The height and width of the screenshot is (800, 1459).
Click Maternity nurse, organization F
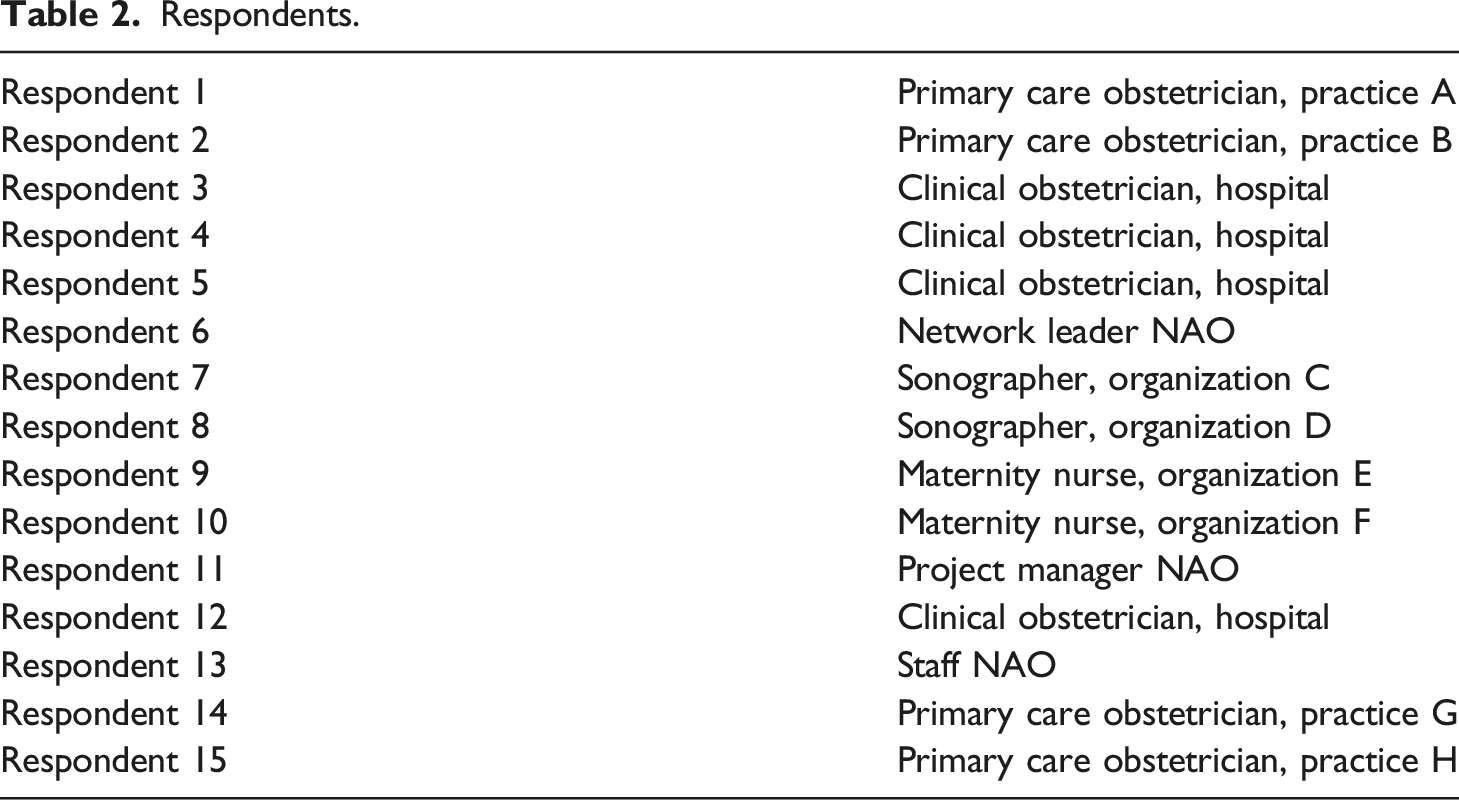click(x=1133, y=523)
